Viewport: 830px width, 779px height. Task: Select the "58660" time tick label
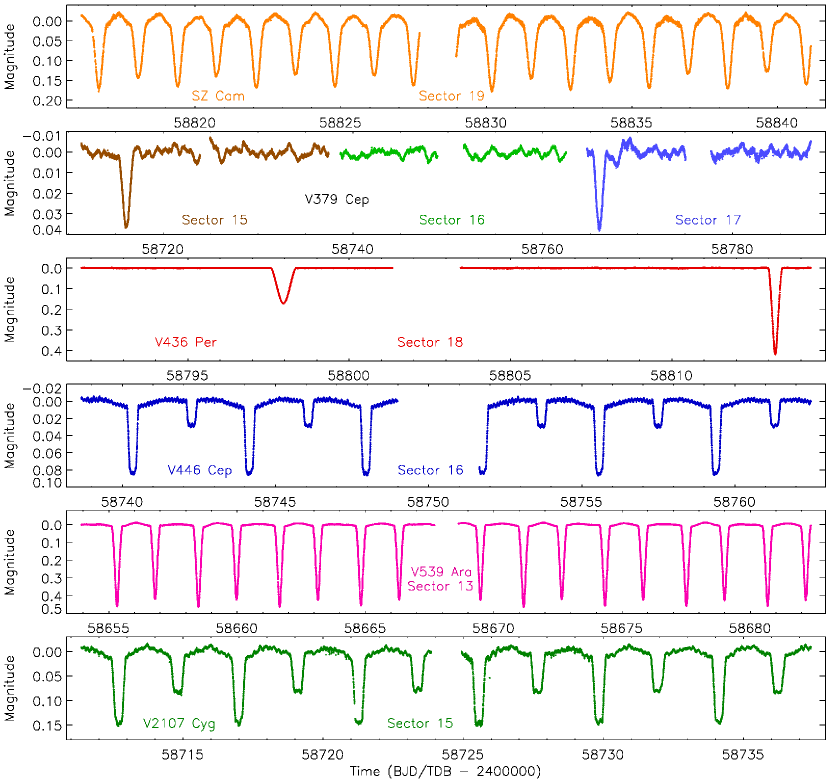237,628
